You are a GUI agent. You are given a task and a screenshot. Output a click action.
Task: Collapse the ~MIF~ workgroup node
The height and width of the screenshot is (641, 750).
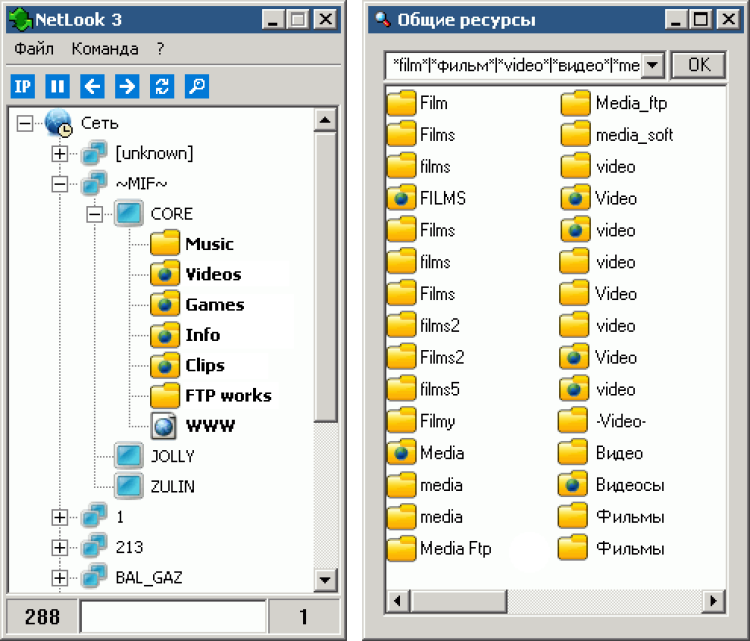(59, 184)
